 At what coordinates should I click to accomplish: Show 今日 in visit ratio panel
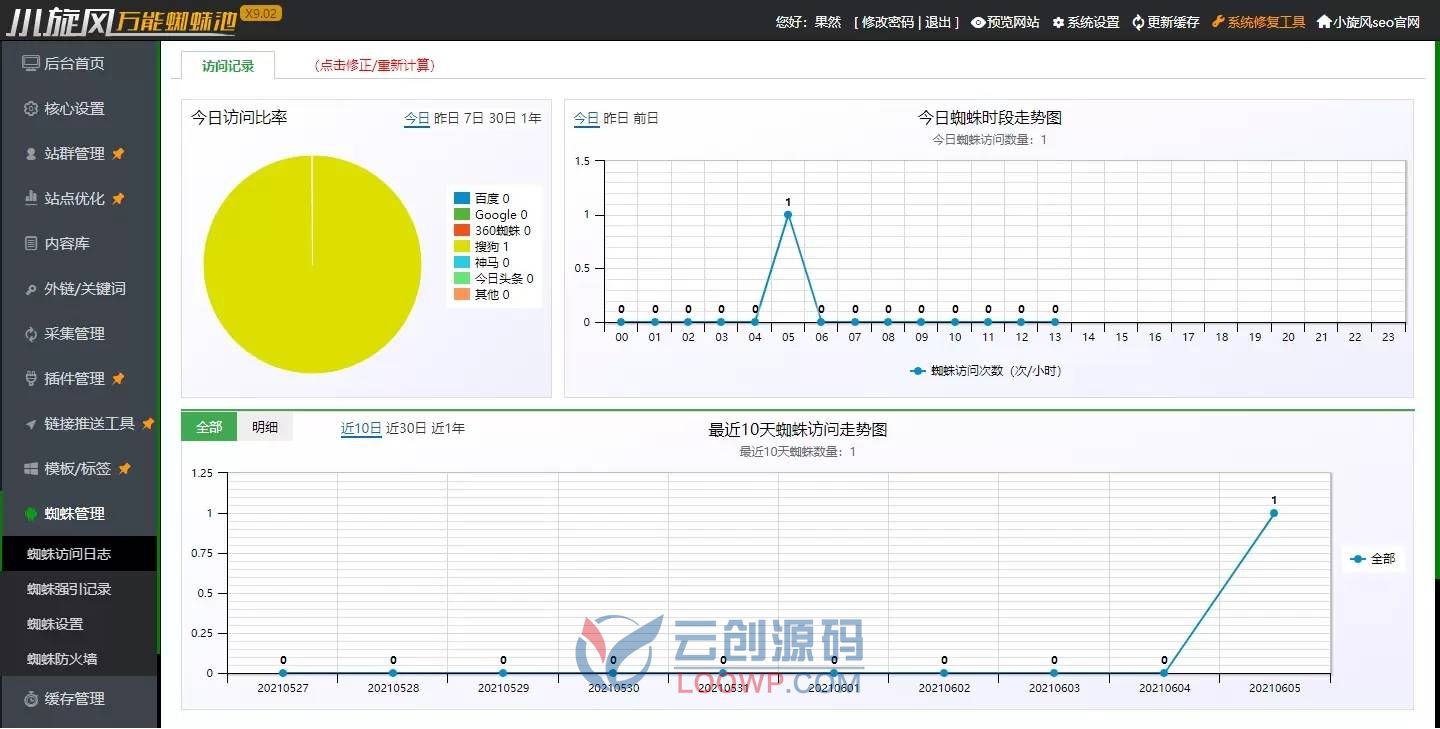tap(417, 118)
